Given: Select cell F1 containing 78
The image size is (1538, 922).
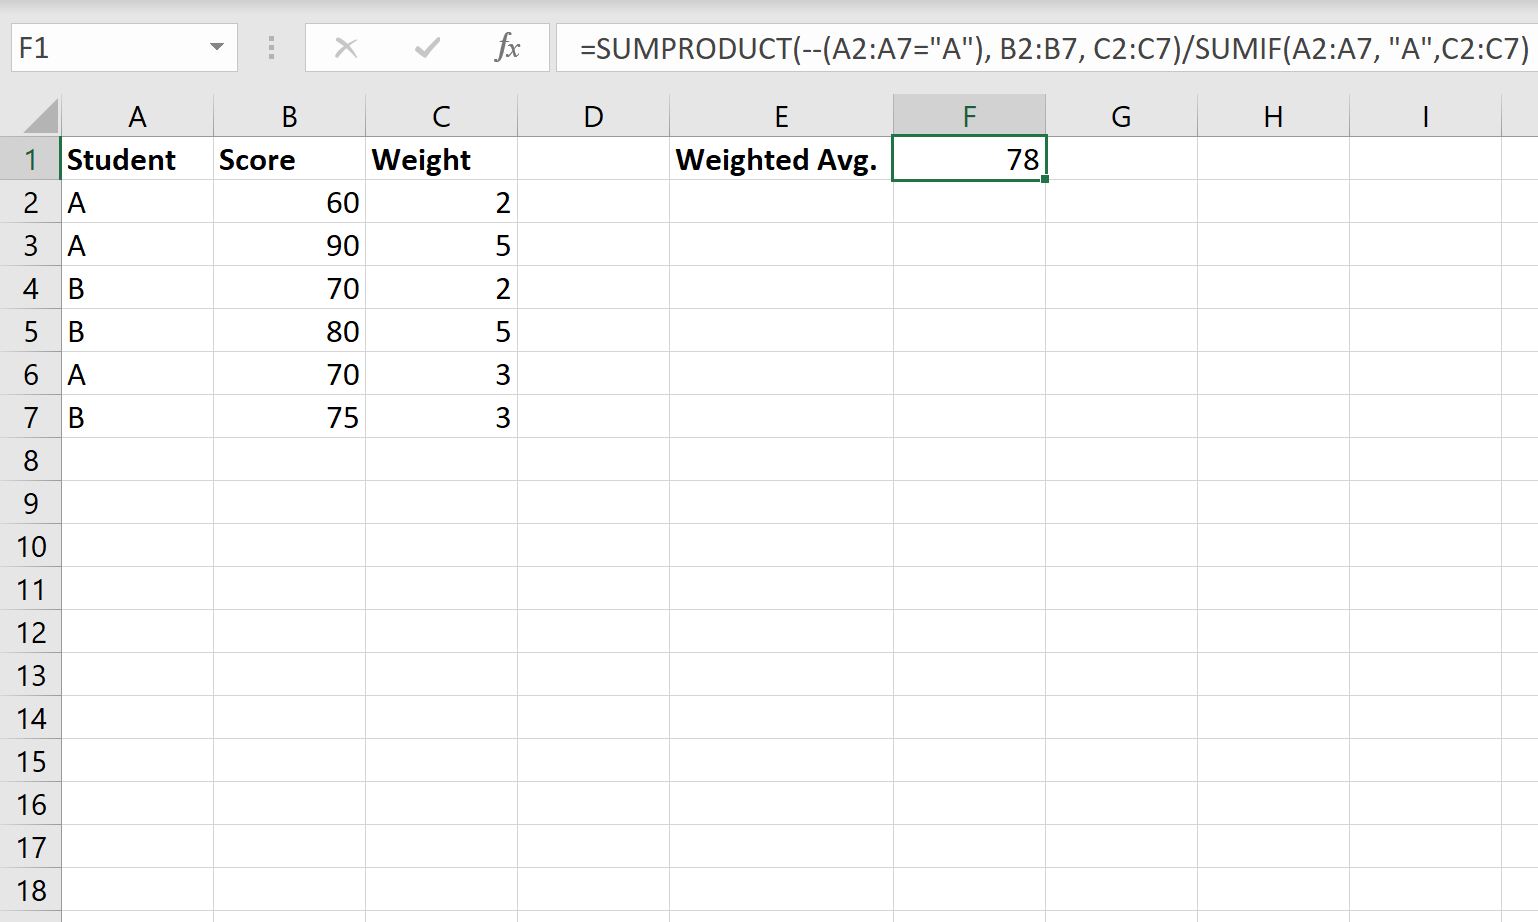Looking at the screenshot, I should coord(968,159).
